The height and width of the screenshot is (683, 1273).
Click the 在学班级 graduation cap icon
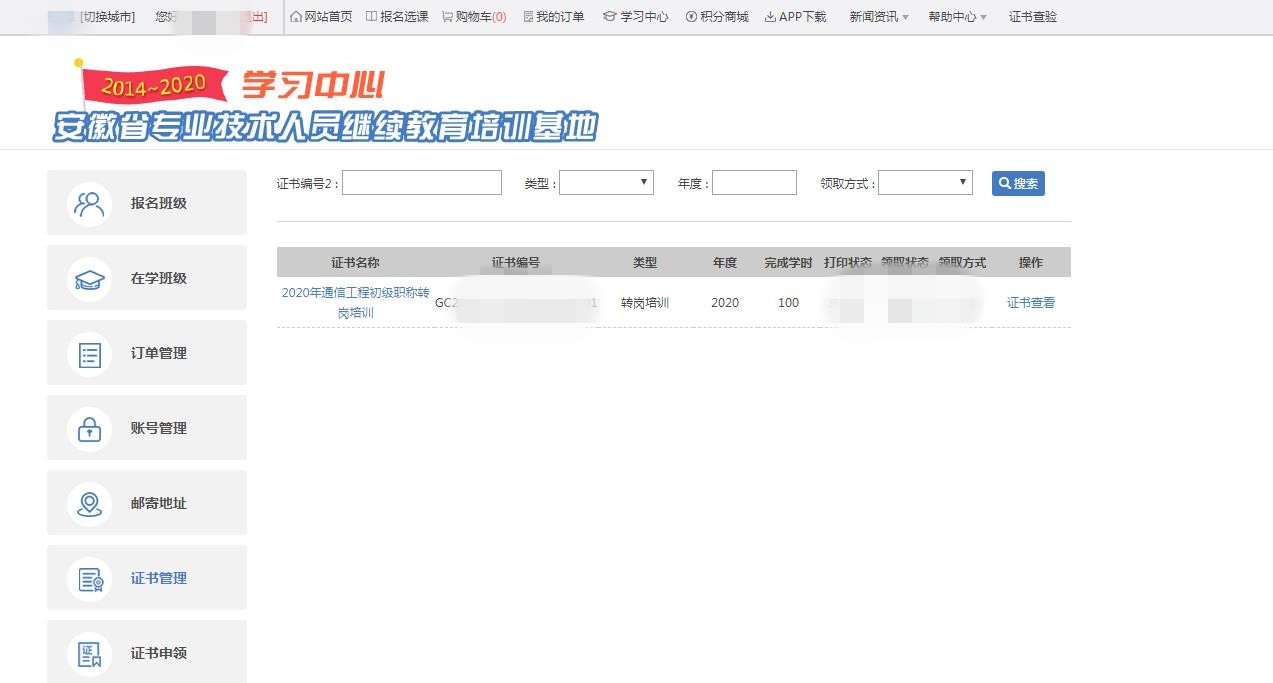[x=89, y=278]
